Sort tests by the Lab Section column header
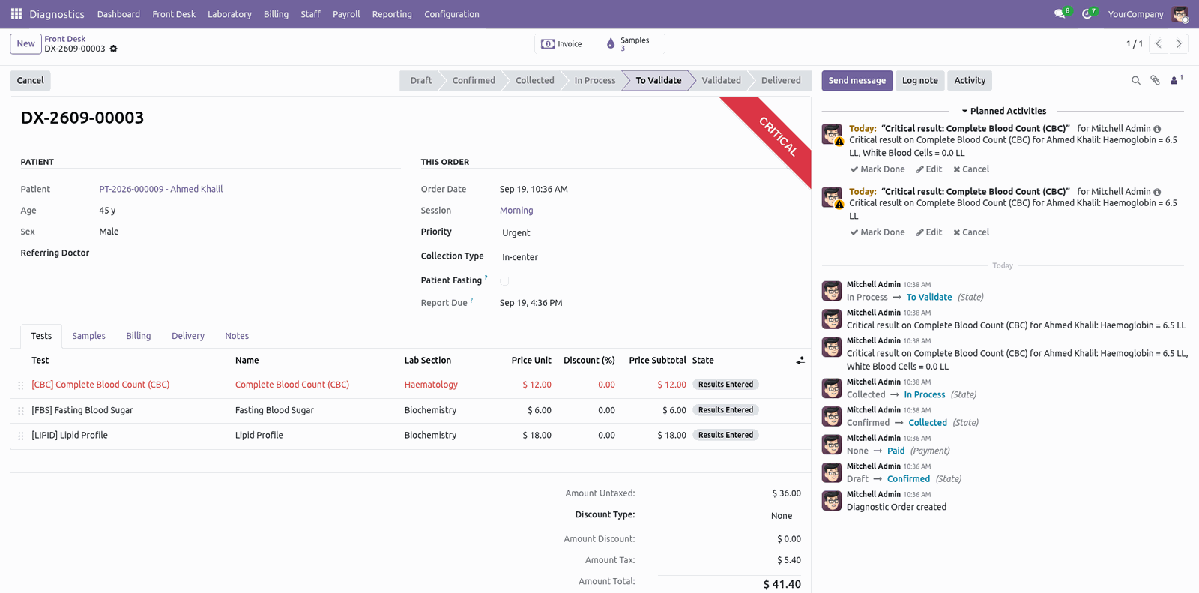The image size is (1199, 593). pos(427,360)
